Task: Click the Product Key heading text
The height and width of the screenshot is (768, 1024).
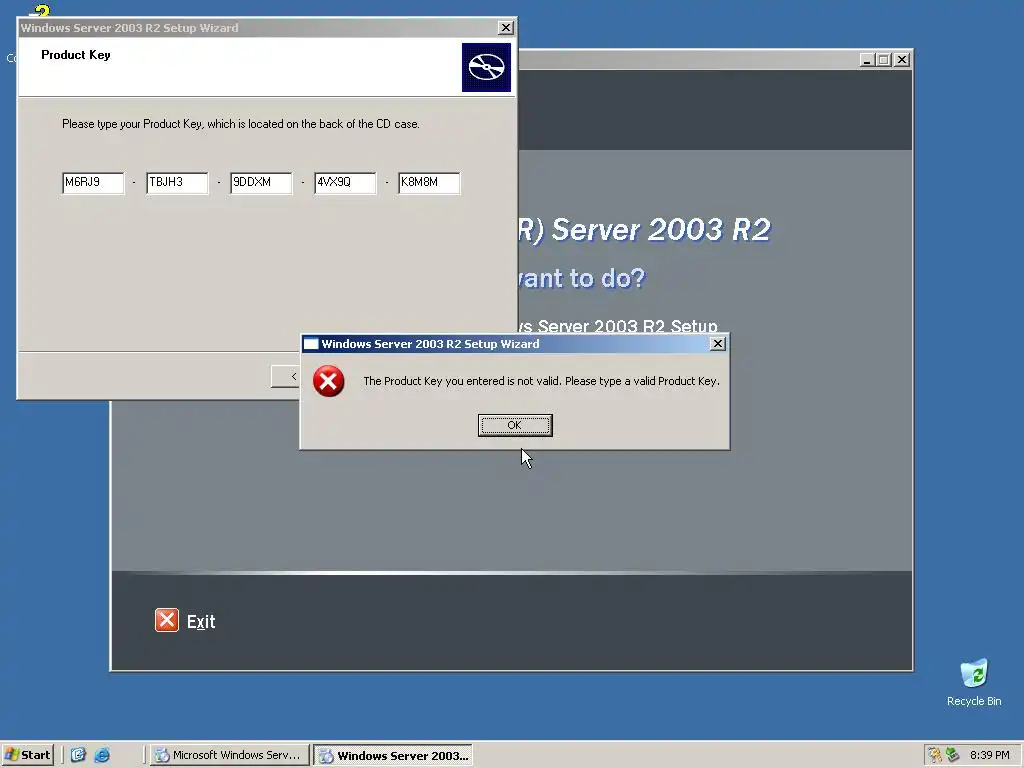Action: (x=76, y=55)
